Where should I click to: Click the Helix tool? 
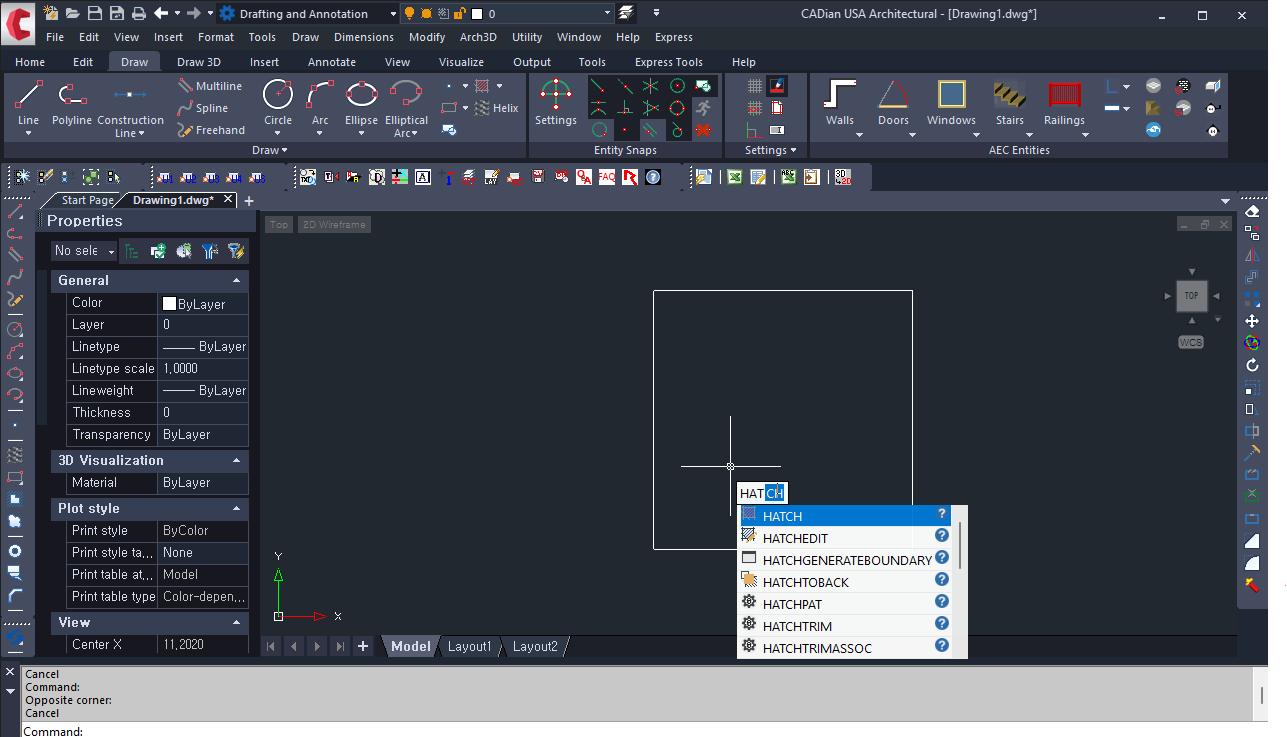(497, 108)
